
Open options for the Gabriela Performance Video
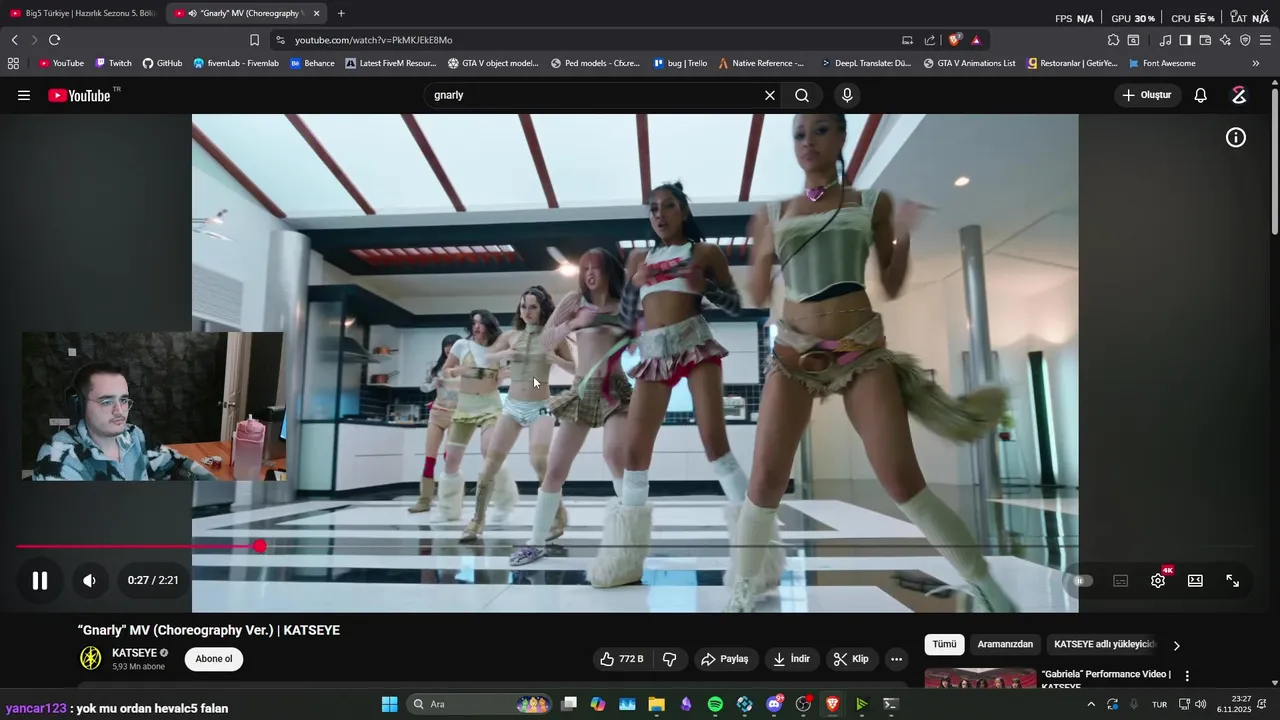point(1187,676)
